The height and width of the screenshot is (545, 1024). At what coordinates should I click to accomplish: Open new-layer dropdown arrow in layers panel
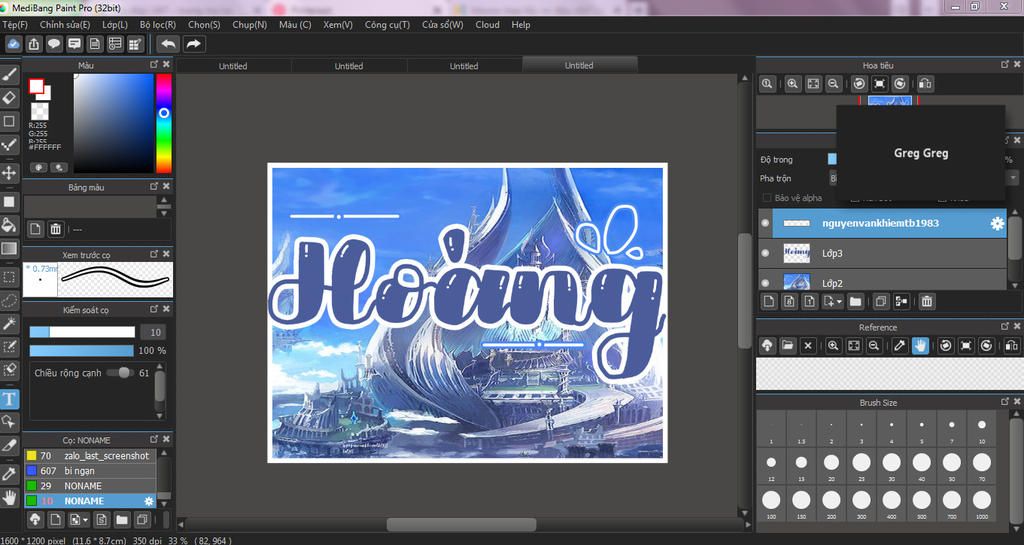click(x=839, y=302)
